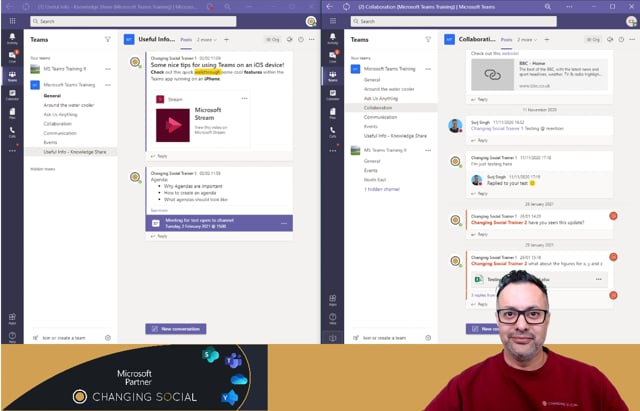
Task: Click 'Join or create a team' in right window
Action: pos(380,338)
